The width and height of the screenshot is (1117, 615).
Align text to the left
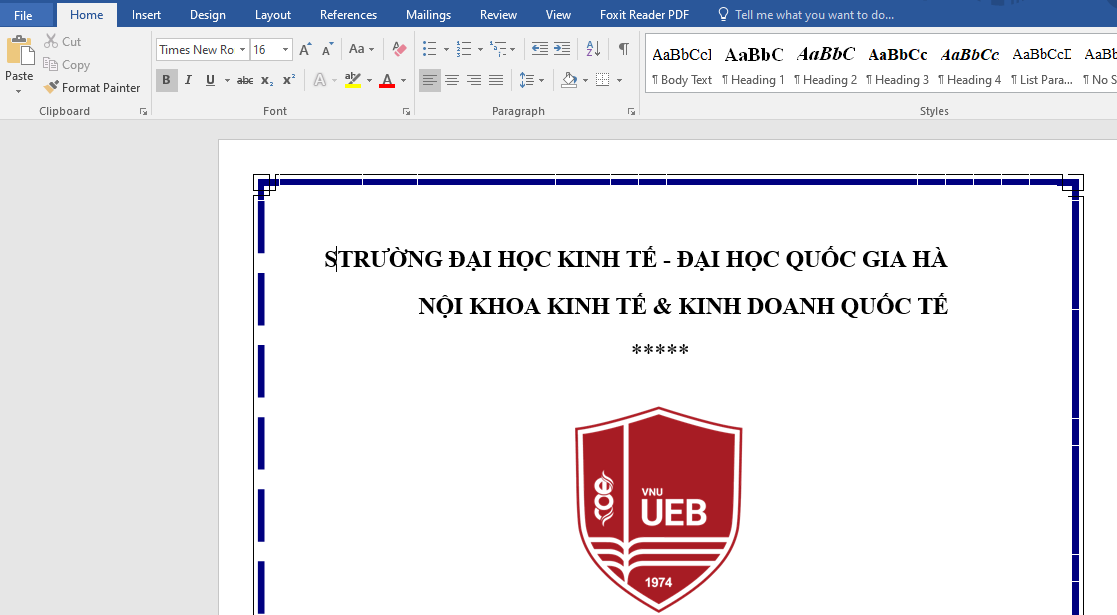click(430, 81)
